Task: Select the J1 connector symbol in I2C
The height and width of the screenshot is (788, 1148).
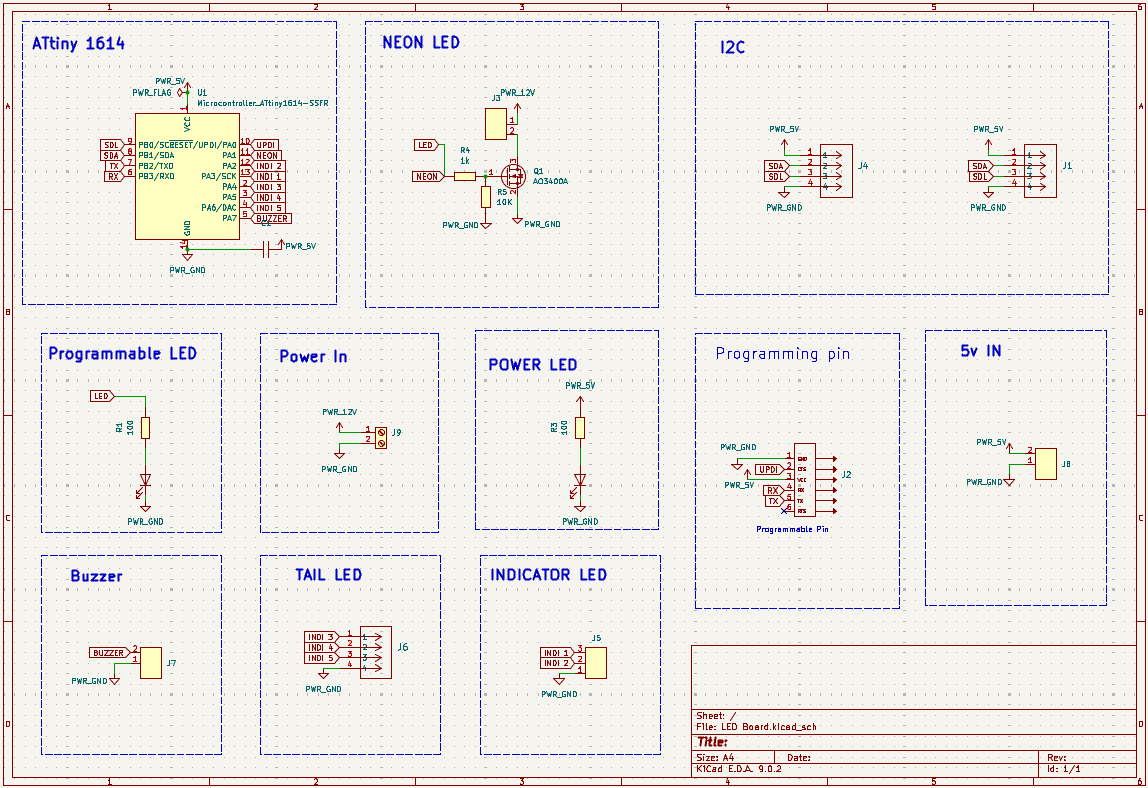Action: 1040,171
